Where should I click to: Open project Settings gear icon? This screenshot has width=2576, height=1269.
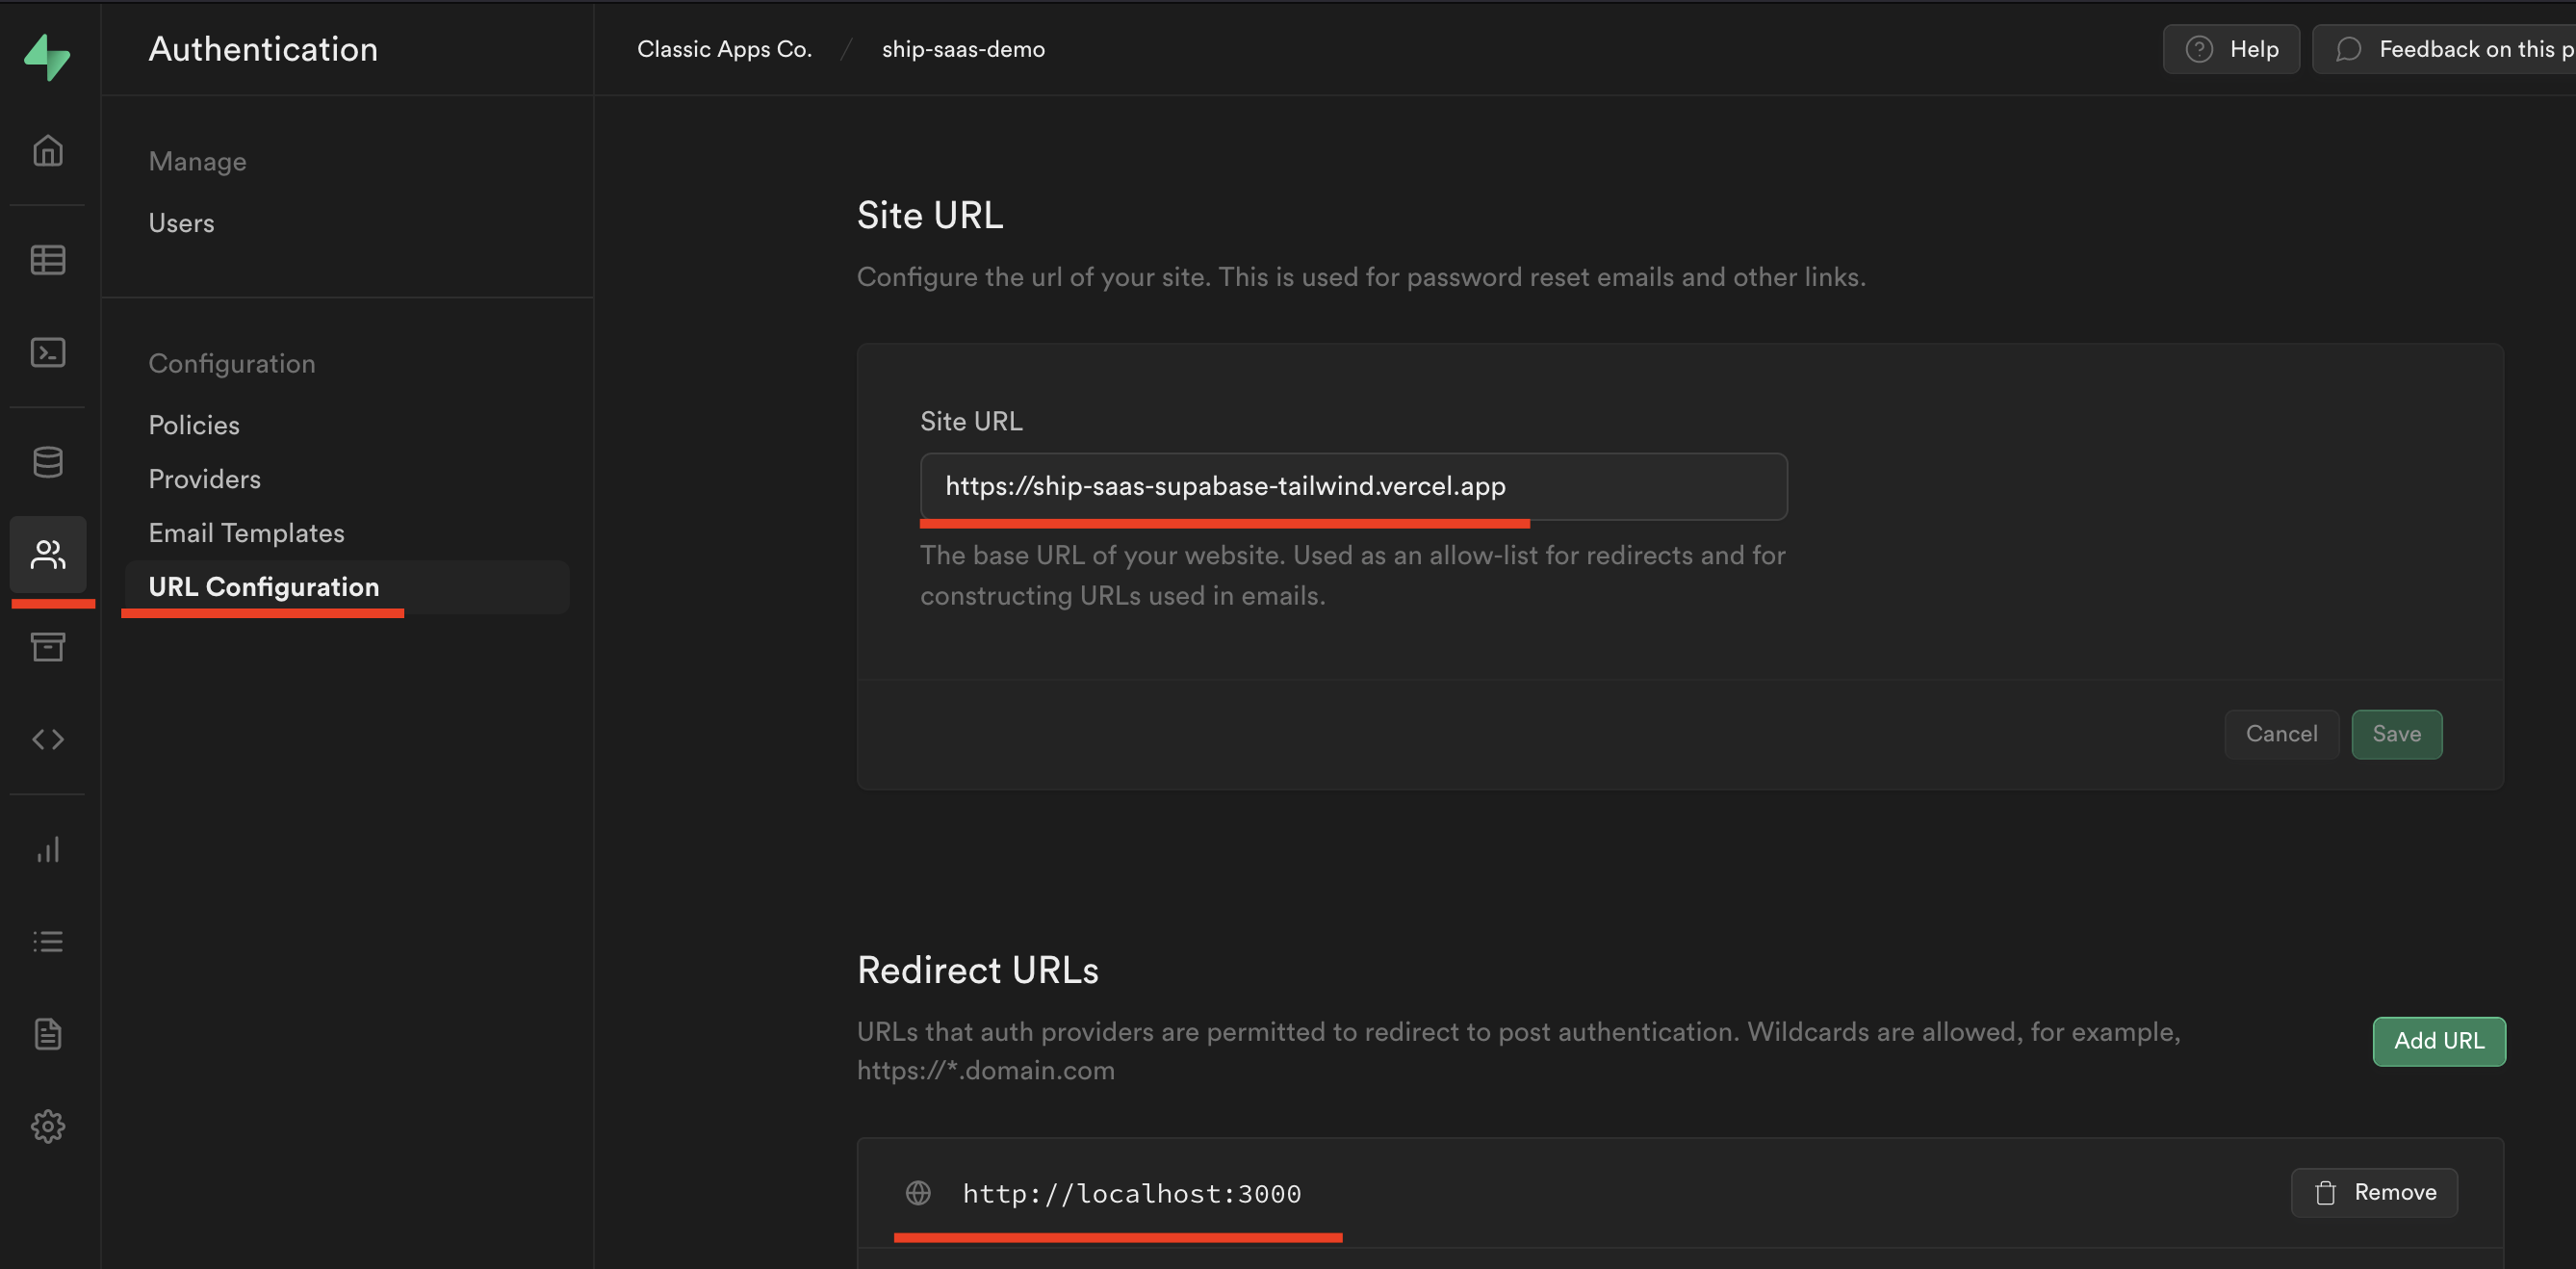[47, 1126]
